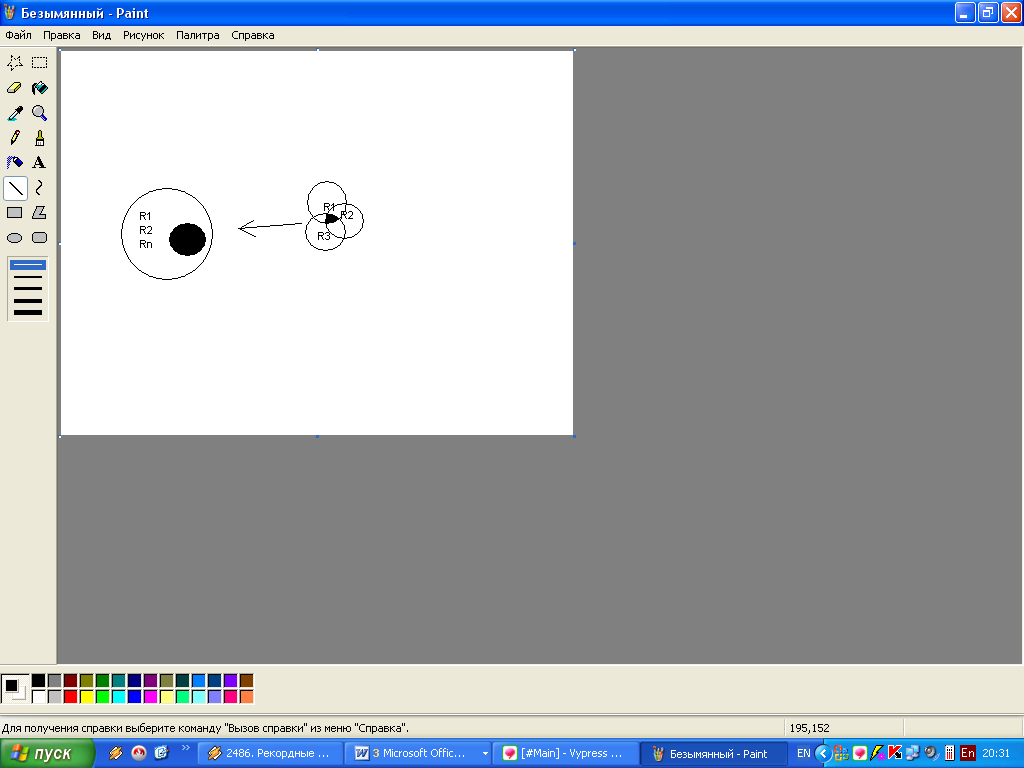Click the 20:31 system clock
Screen dimensions: 1024x768
[996, 754]
